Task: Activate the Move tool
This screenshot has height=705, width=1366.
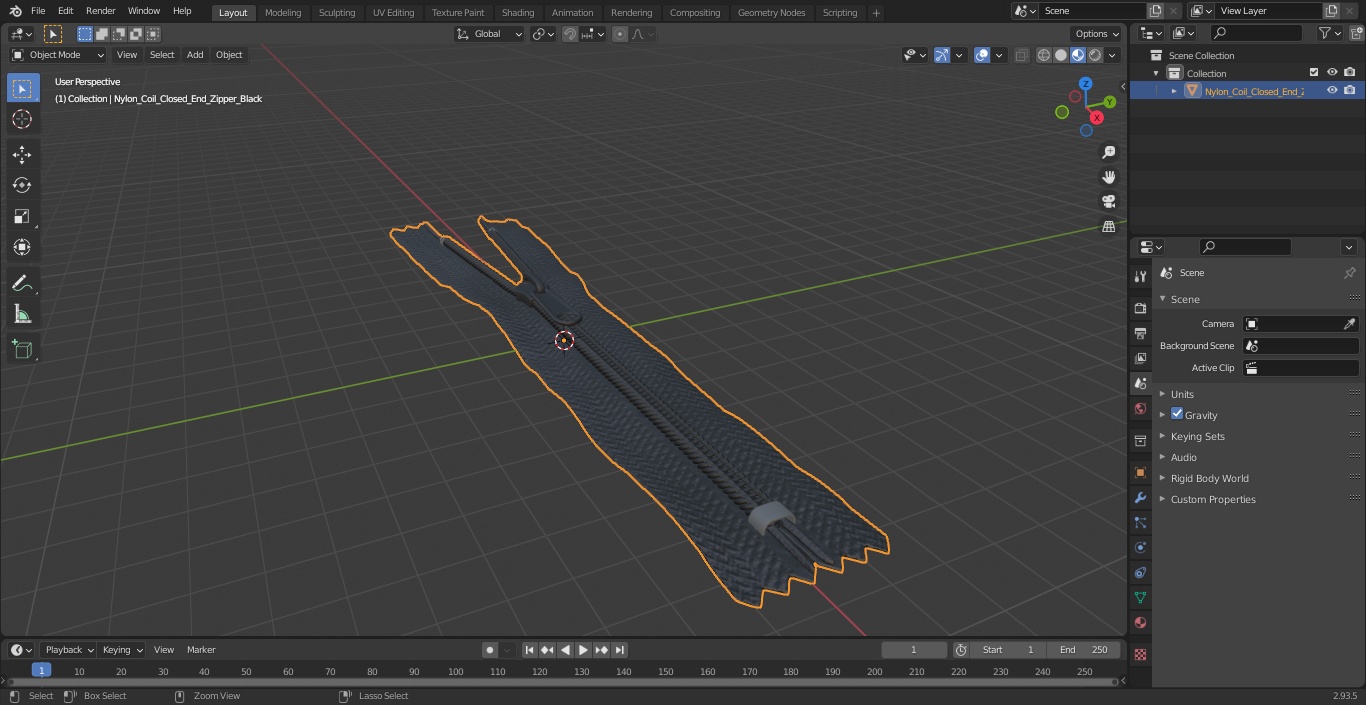Action: click(22, 155)
